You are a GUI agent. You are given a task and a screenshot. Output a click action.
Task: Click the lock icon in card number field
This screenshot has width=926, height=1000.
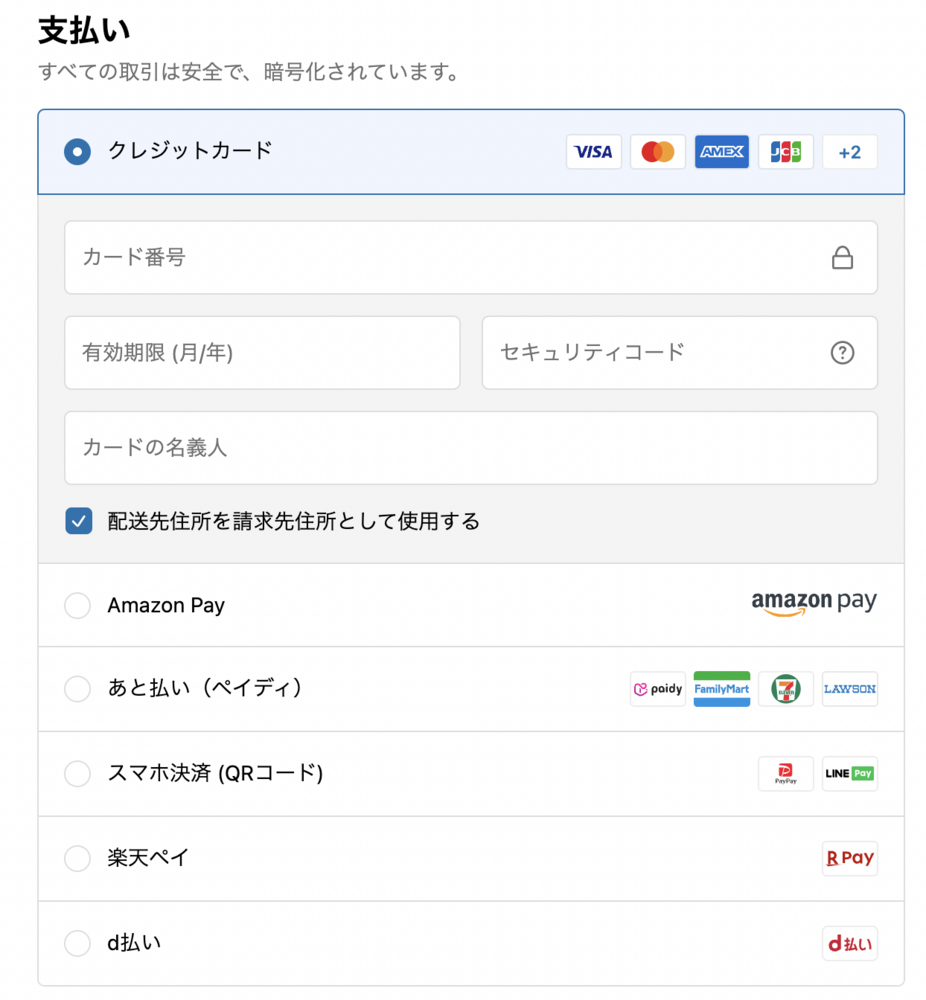843,259
